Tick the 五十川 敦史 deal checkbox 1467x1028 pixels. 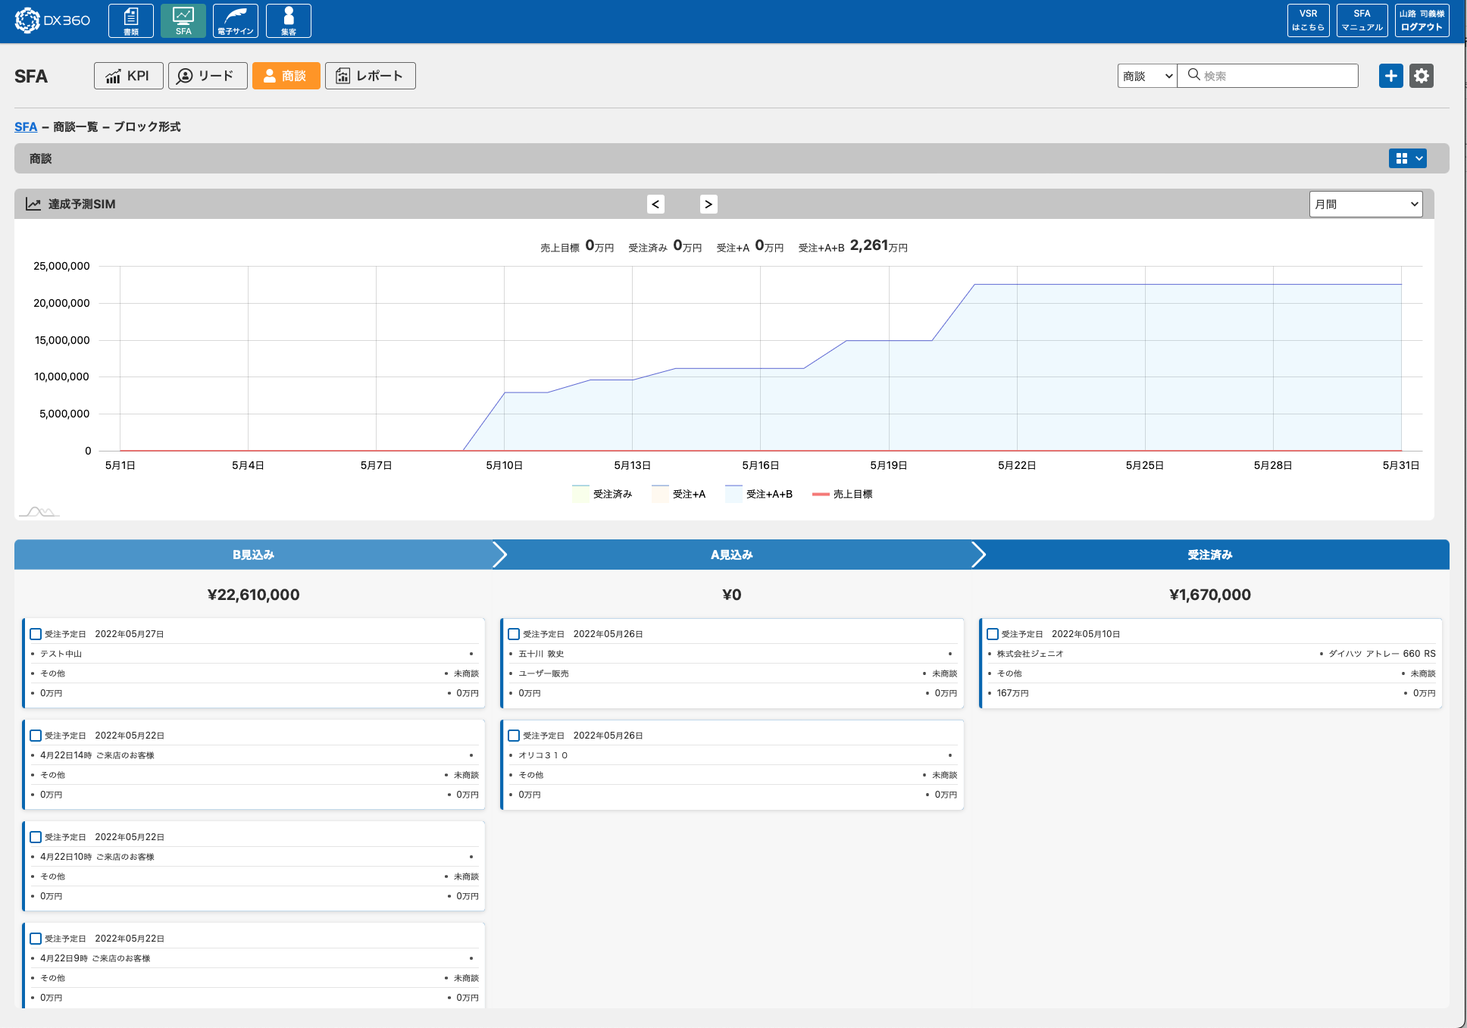point(514,634)
